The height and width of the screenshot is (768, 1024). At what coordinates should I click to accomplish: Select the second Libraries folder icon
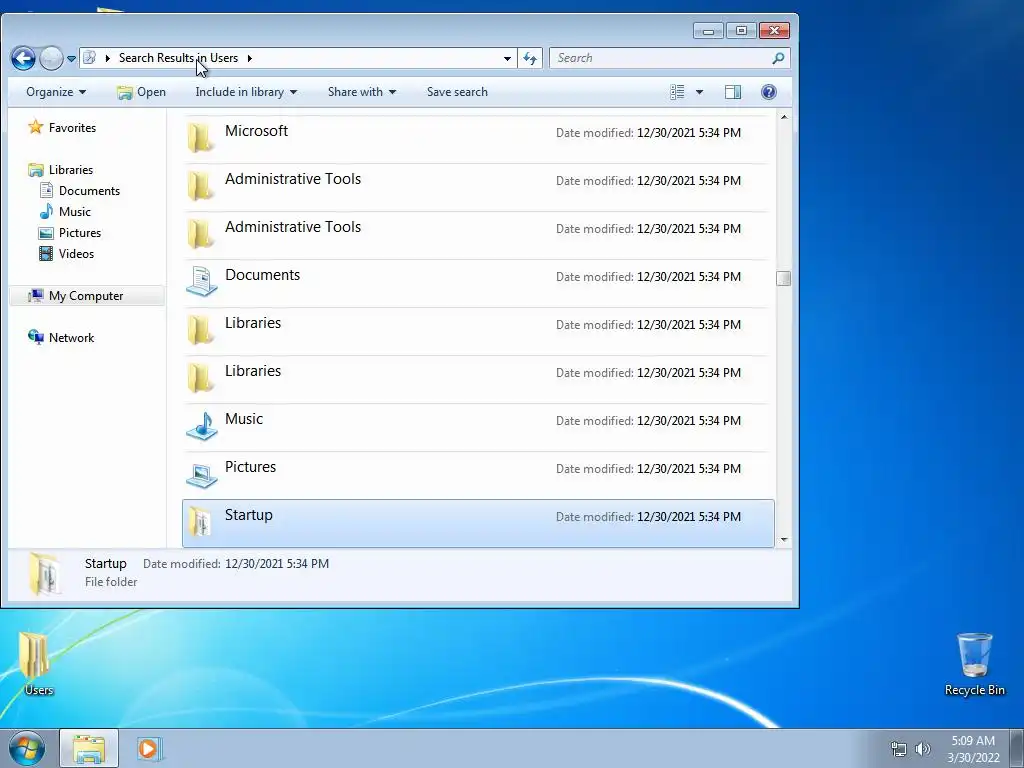[x=200, y=378]
